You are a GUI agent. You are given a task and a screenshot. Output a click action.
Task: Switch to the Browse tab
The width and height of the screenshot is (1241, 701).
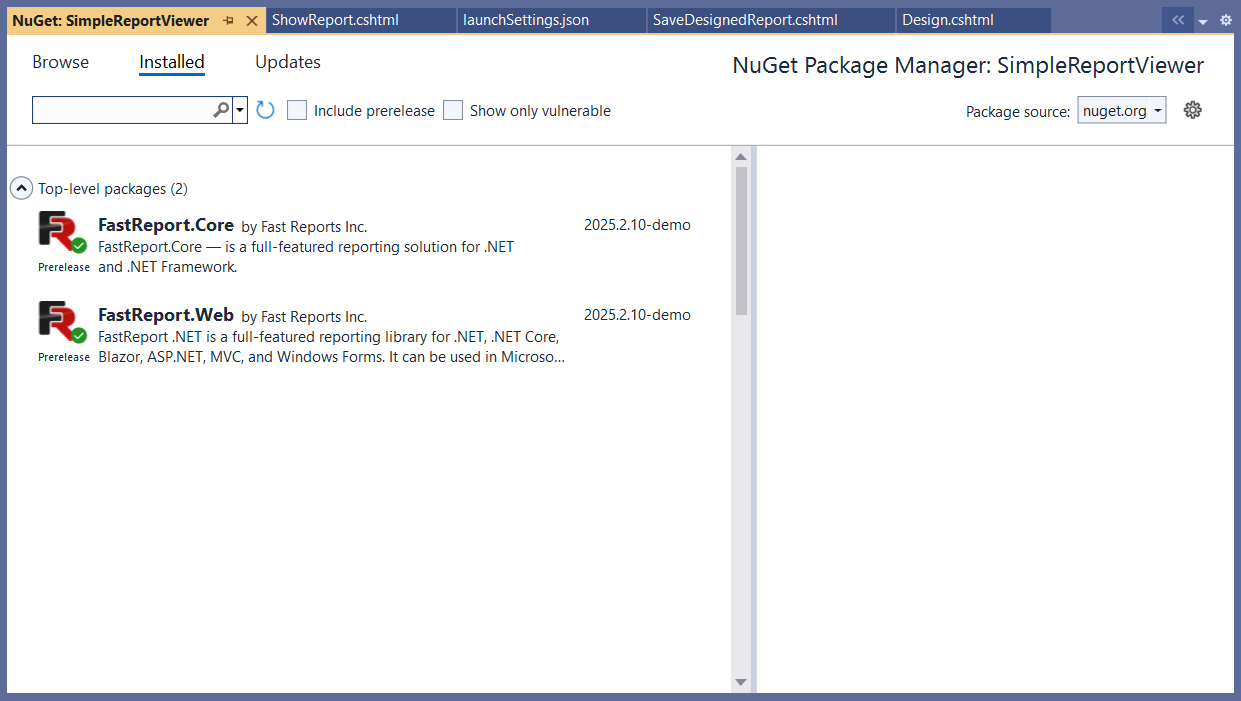point(60,62)
